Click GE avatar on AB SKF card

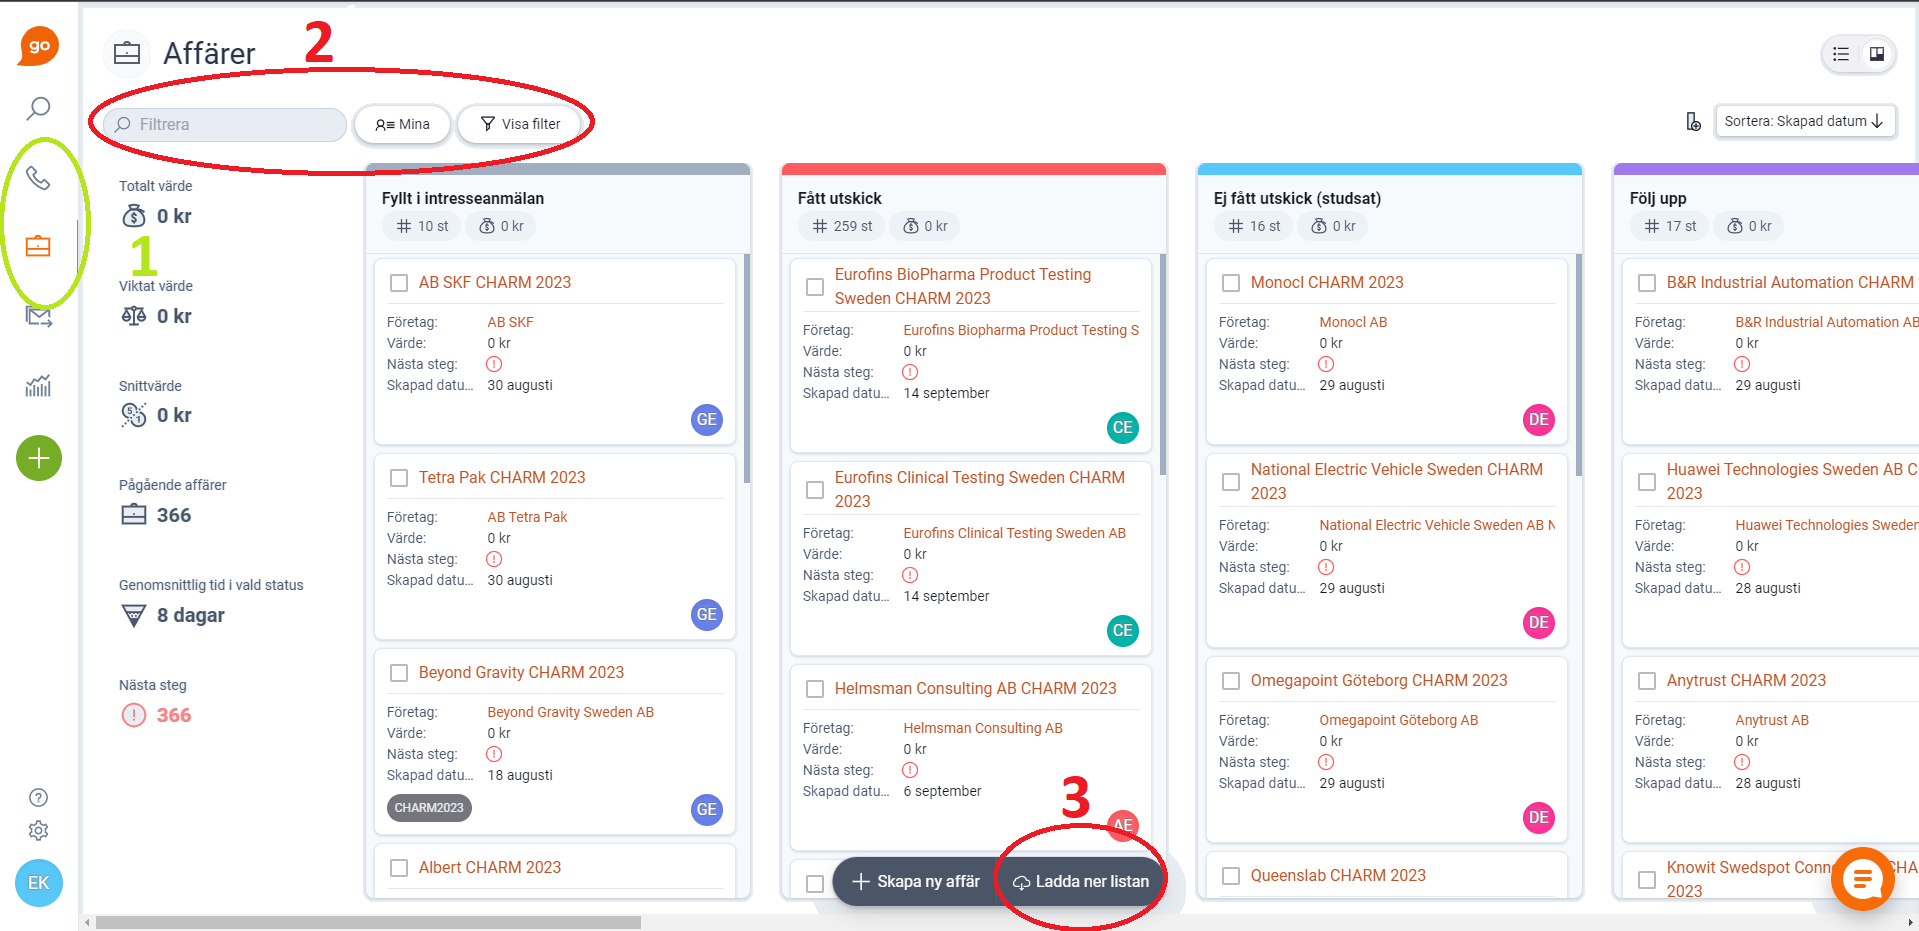707,419
